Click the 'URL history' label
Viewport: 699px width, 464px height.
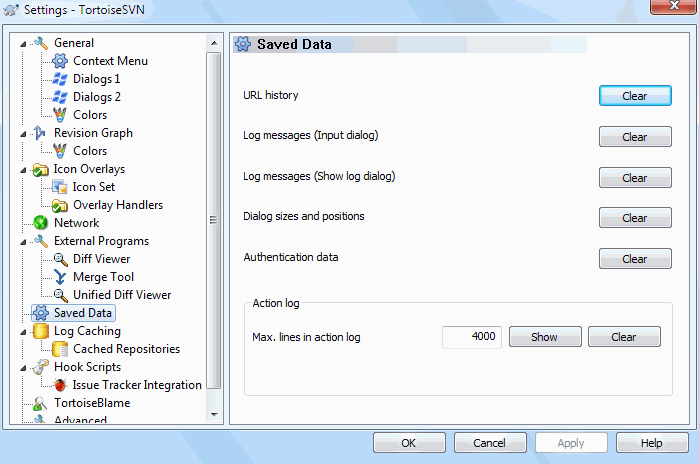tap(271, 95)
